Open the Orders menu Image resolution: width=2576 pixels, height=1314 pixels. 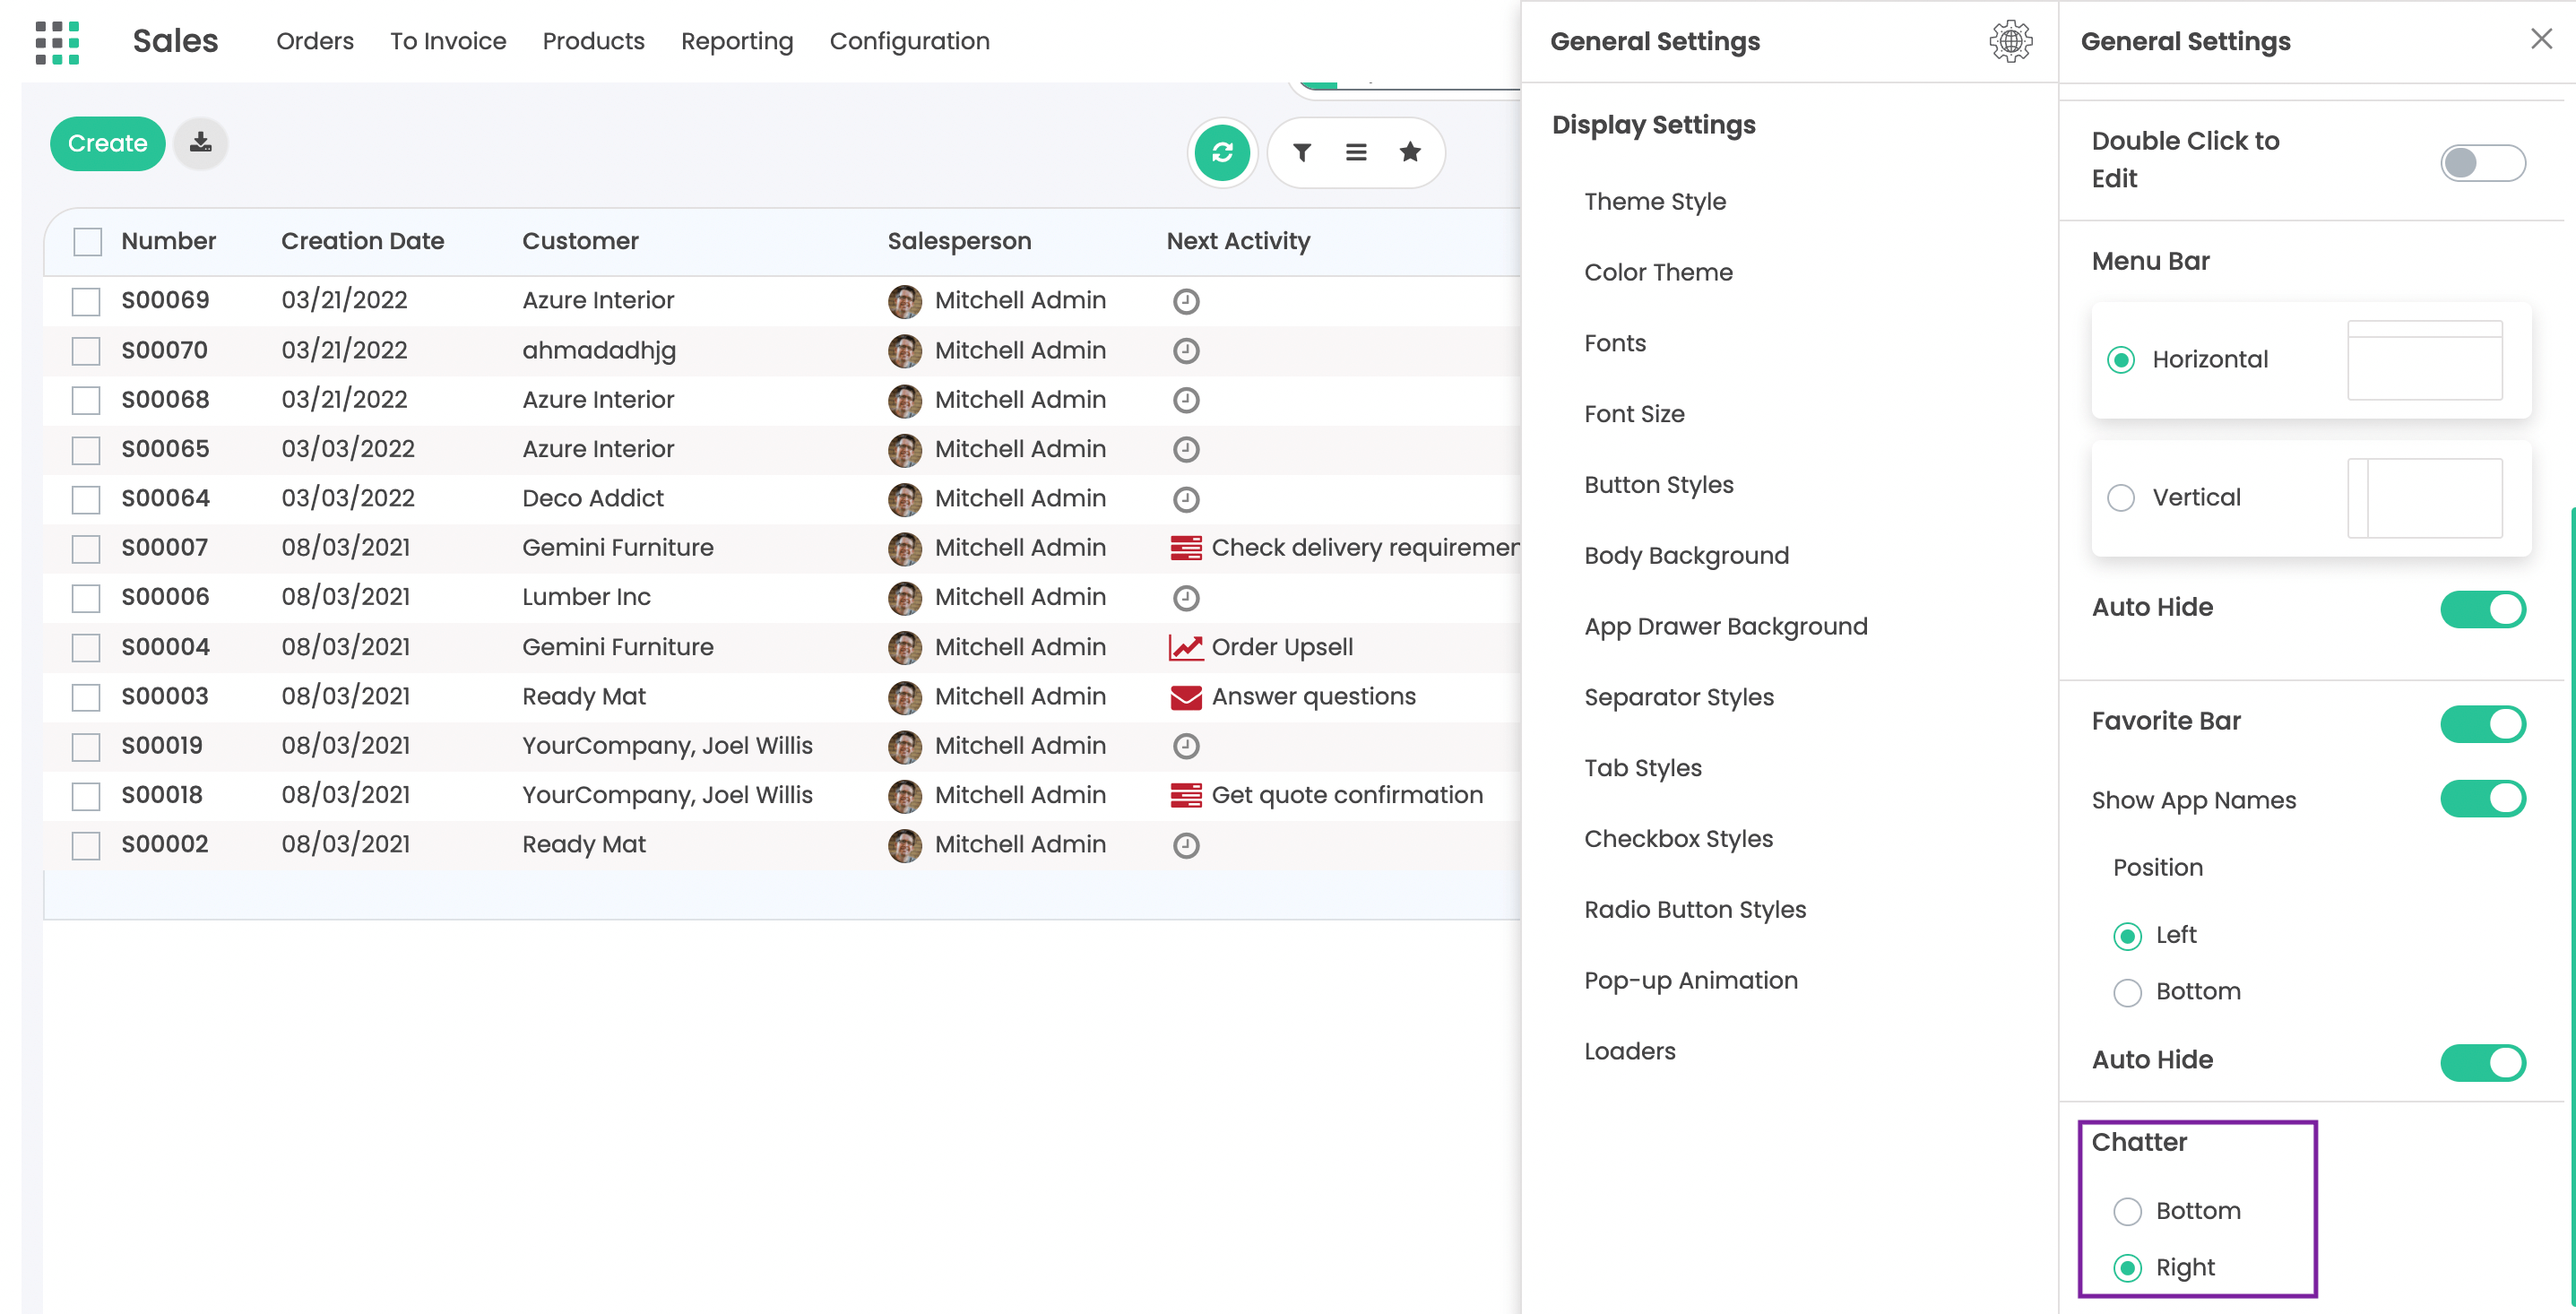[x=314, y=41]
